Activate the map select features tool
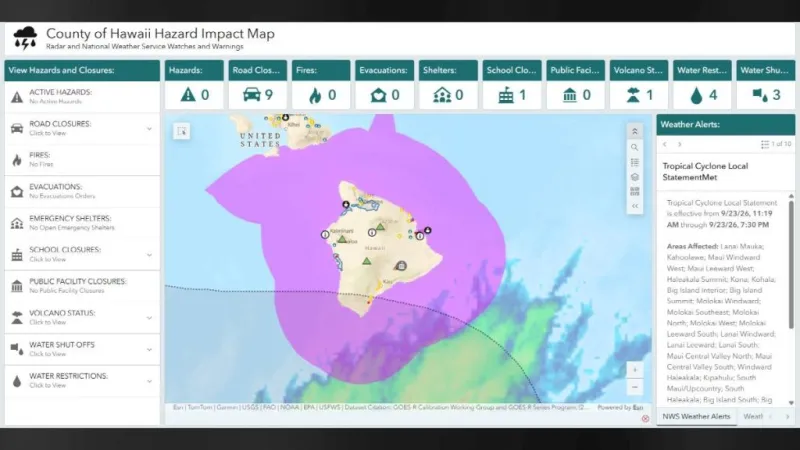This screenshot has width=800, height=450. pos(182,132)
